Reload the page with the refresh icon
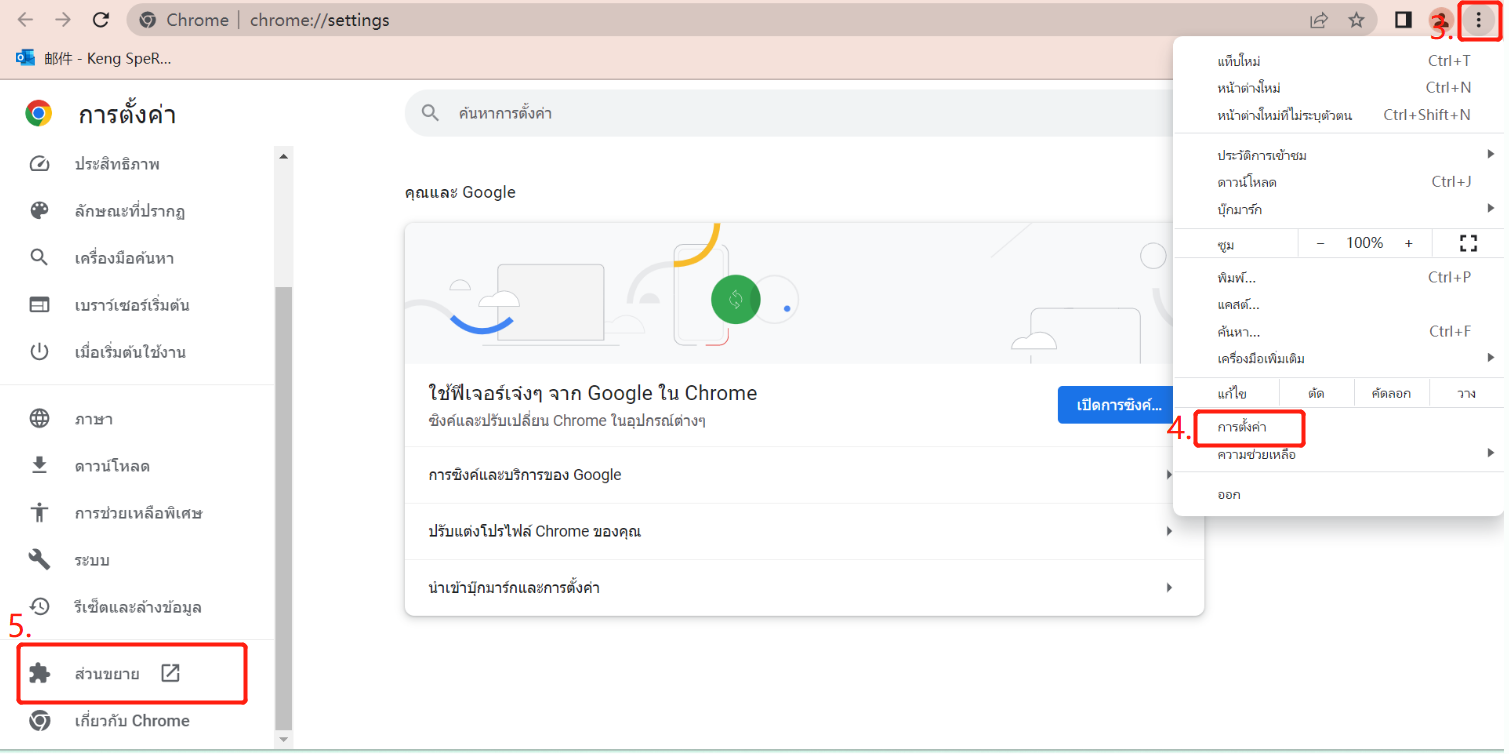This screenshot has height=754, width=1509. pos(101,20)
